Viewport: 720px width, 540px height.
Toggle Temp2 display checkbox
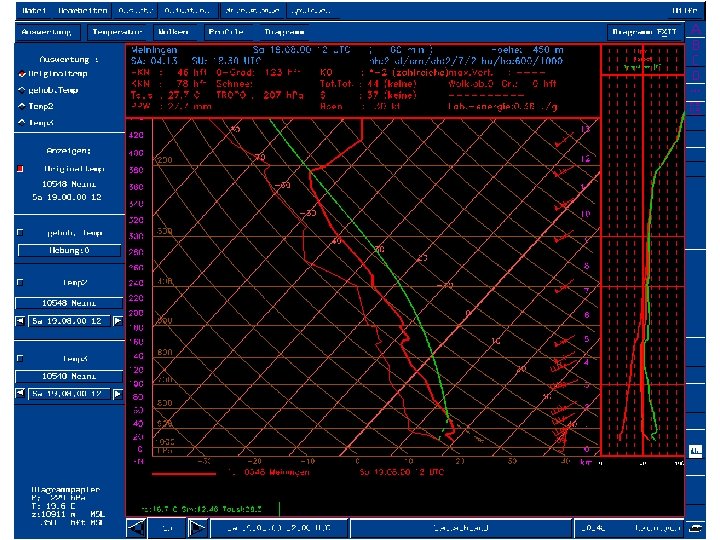[20, 282]
